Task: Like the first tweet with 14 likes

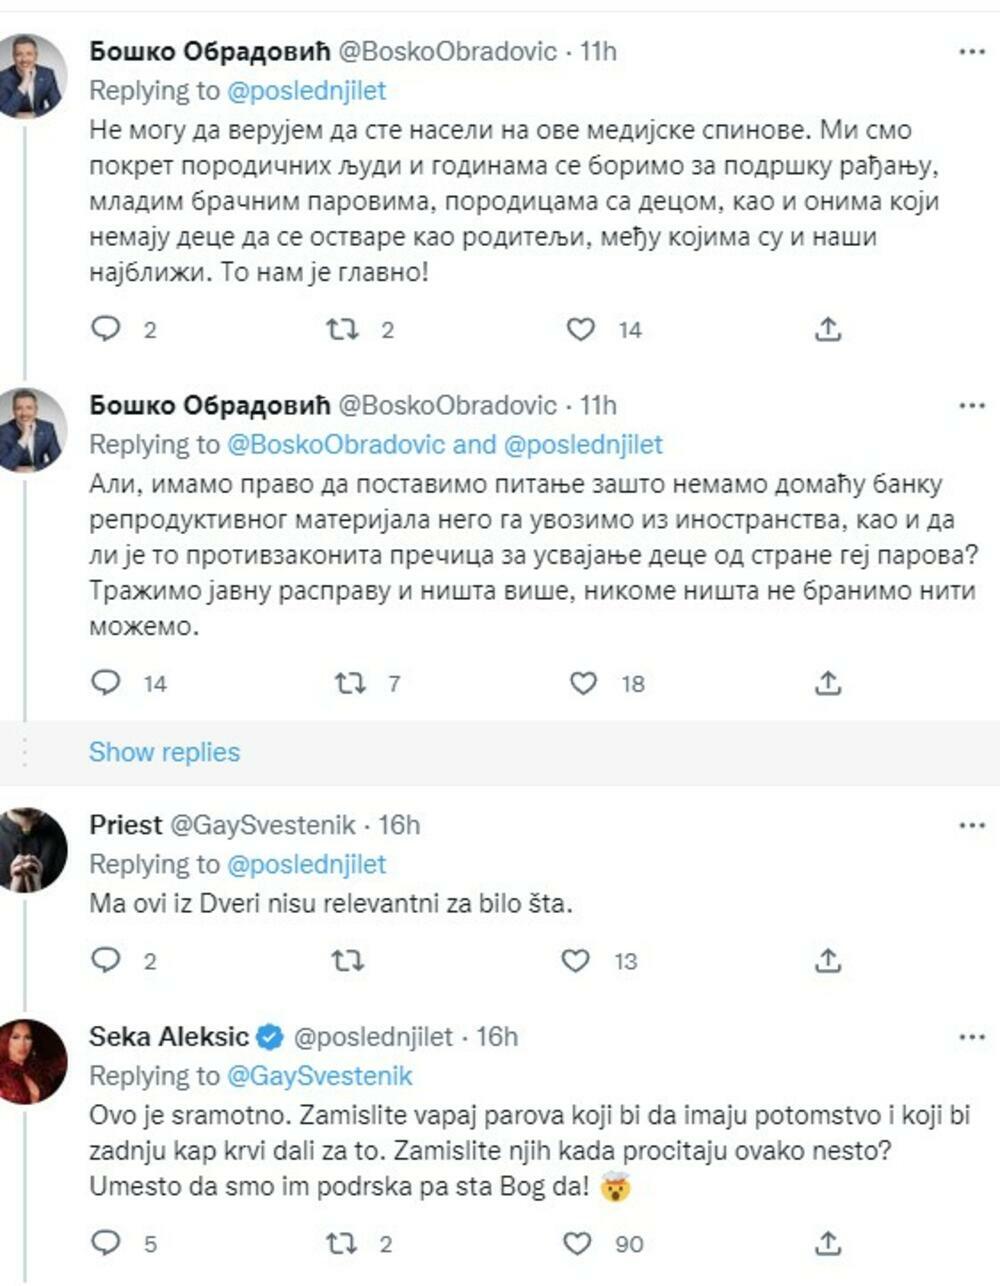Action: tap(581, 329)
